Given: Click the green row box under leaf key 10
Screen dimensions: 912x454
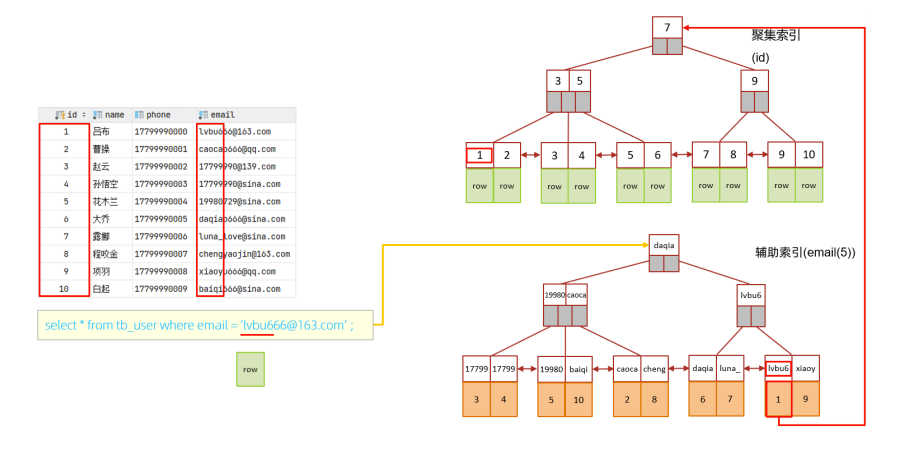Looking at the screenshot, I should [x=809, y=185].
